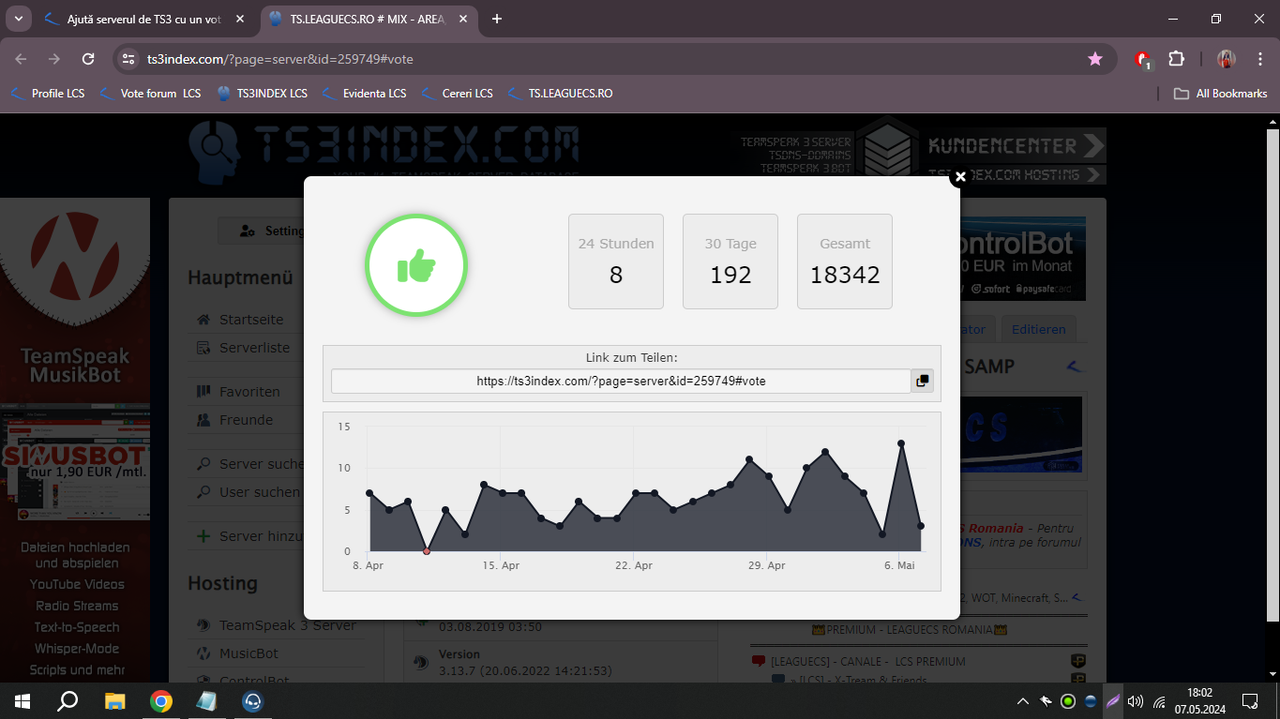Open the Chrome profile avatar

tap(1226, 59)
